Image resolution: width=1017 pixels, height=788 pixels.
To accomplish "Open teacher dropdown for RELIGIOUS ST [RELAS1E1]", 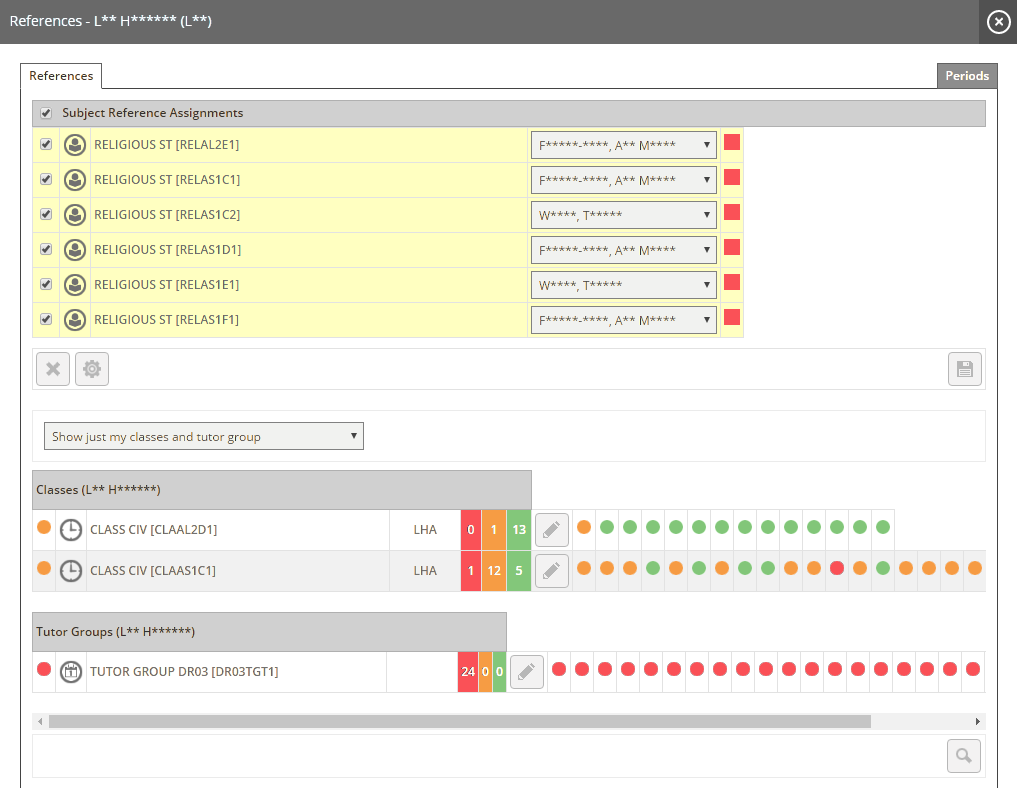I will pyautogui.click(x=623, y=285).
